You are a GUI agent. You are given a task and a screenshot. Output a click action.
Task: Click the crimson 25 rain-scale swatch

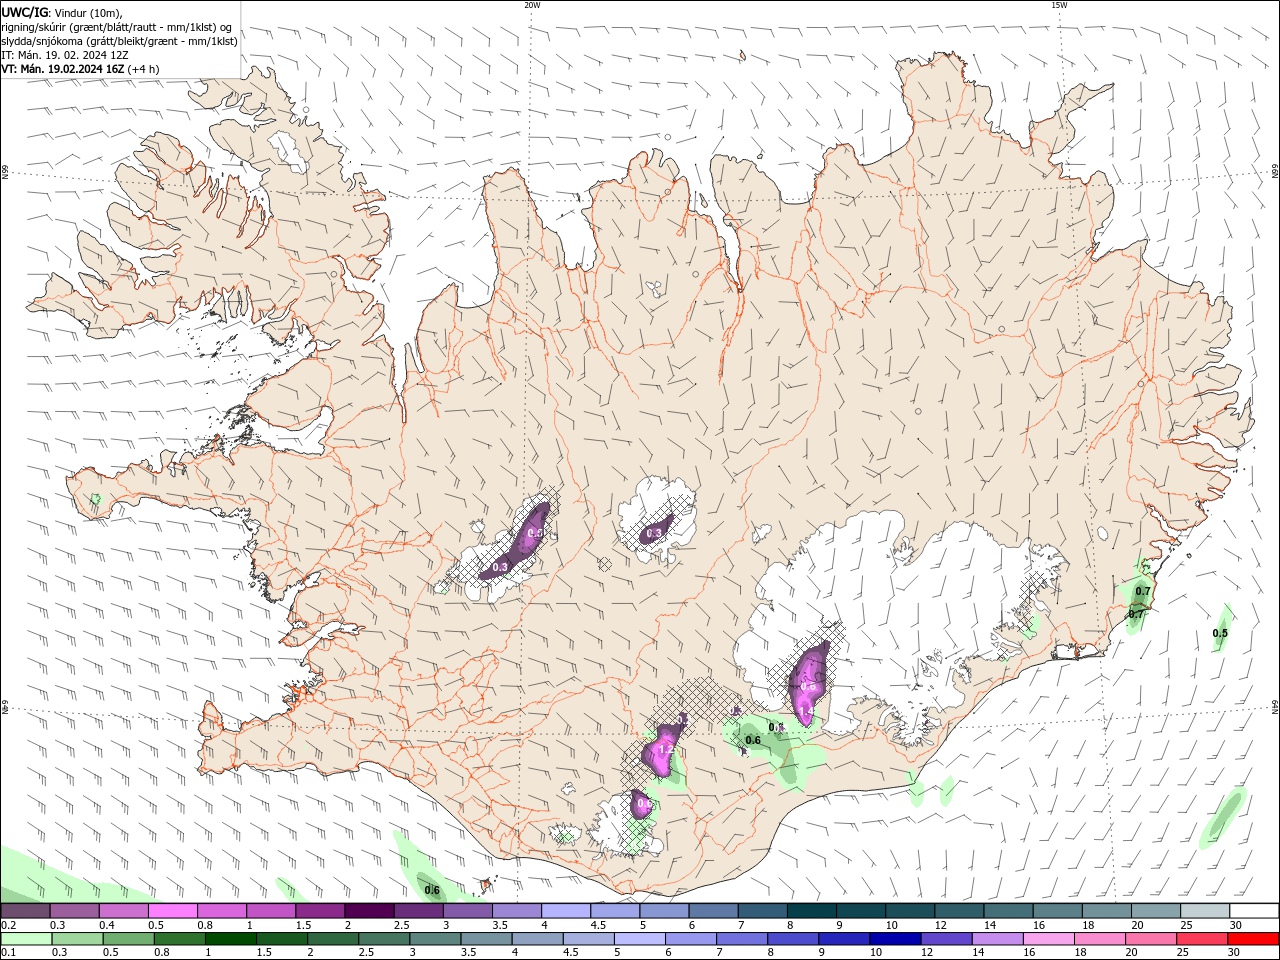1202,939
